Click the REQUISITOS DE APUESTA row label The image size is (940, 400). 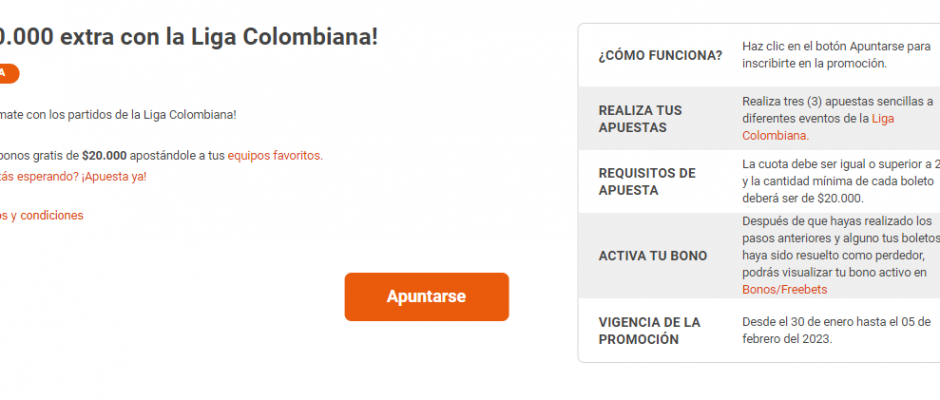point(646,181)
